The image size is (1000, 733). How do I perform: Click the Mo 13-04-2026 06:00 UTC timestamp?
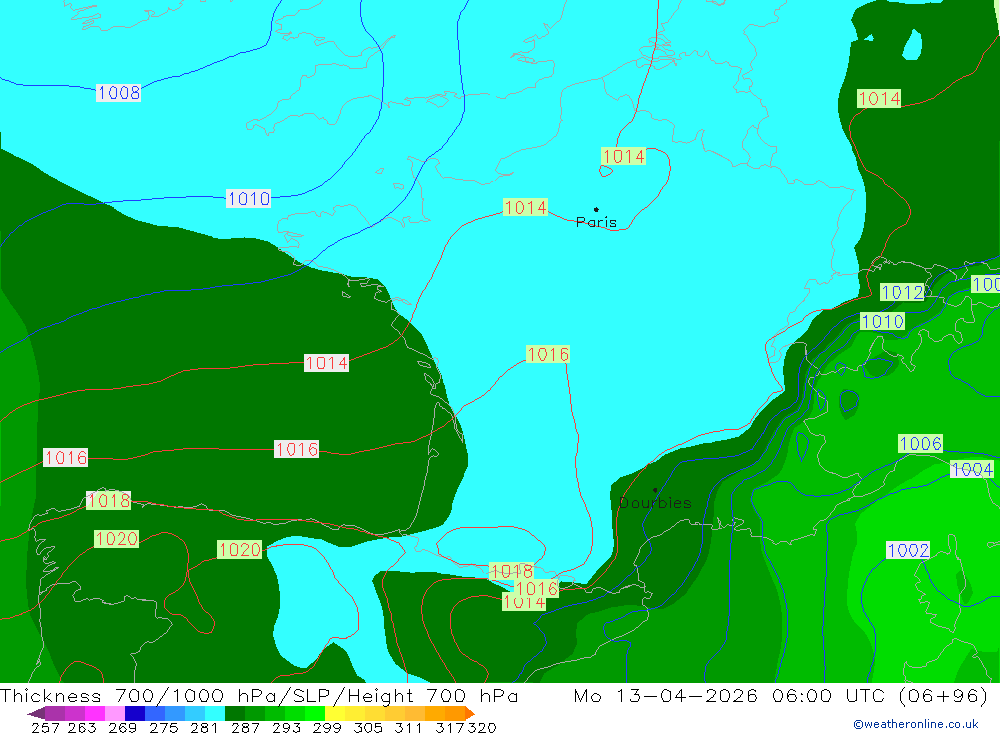point(781,695)
